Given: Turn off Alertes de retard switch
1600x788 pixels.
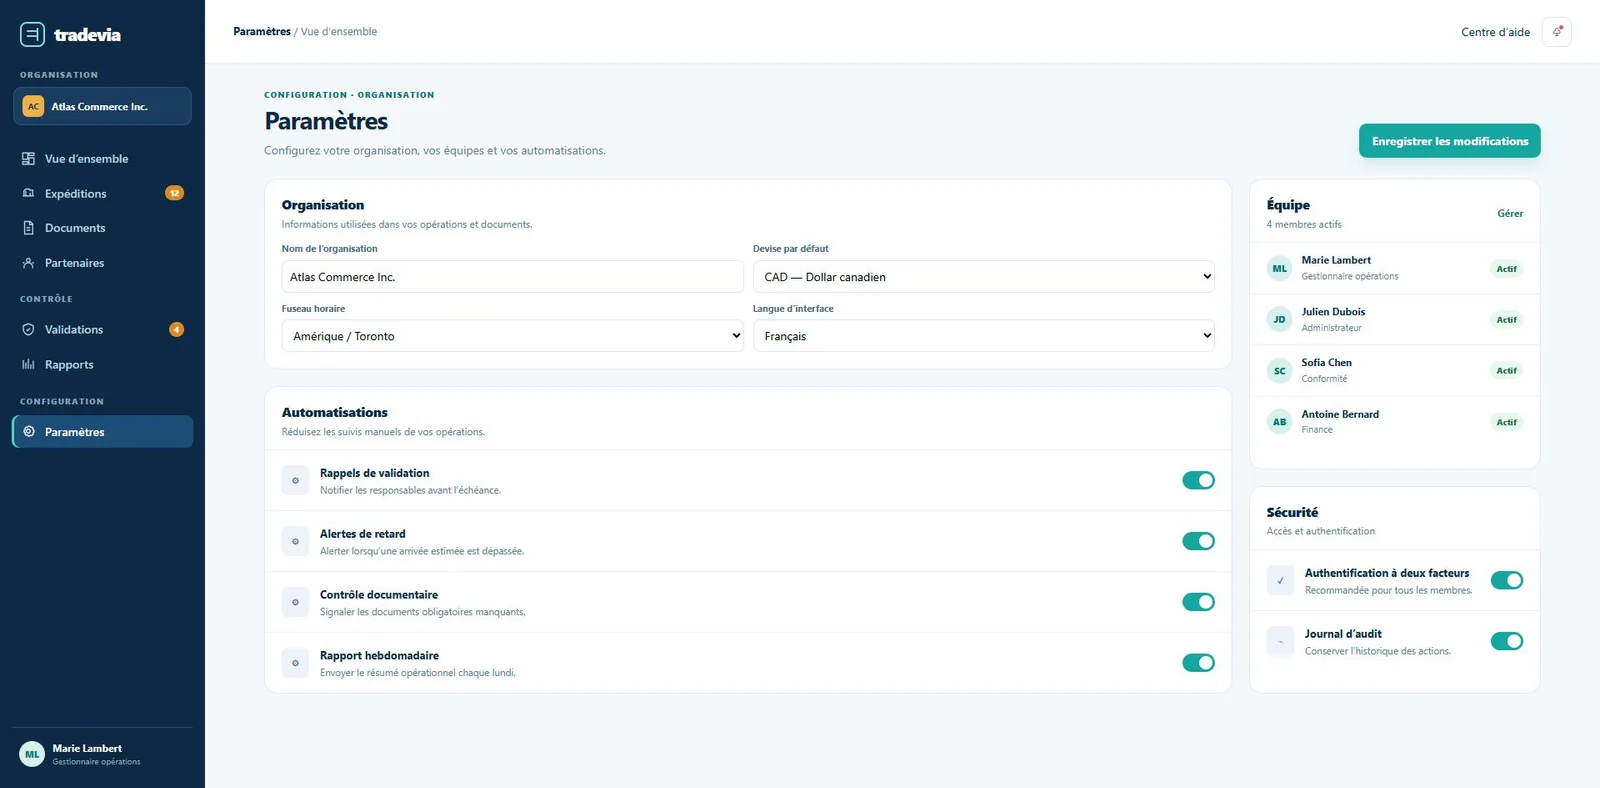Looking at the screenshot, I should pos(1198,541).
